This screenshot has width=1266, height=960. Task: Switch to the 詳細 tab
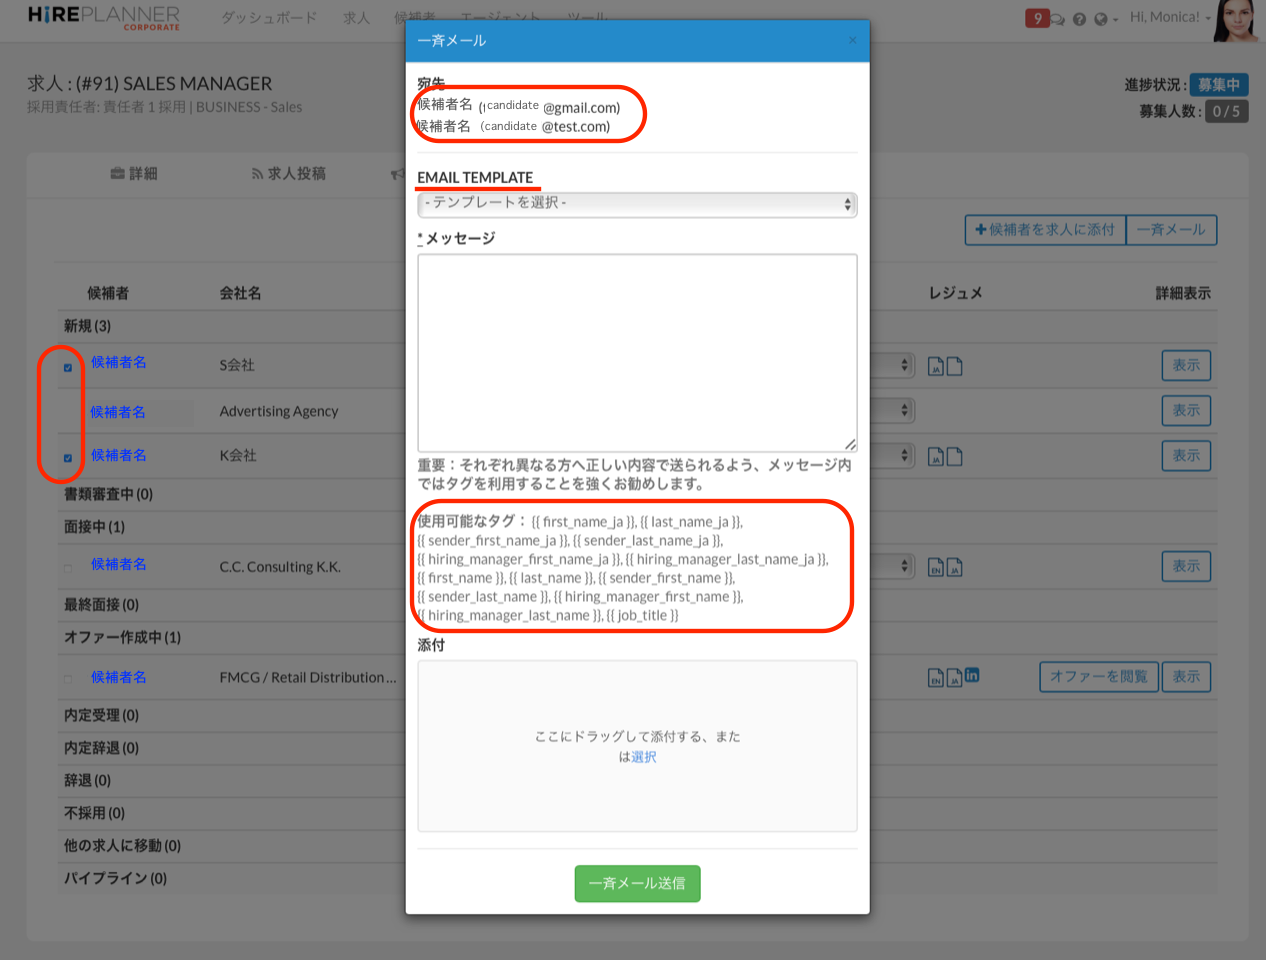tap(134, 174)
